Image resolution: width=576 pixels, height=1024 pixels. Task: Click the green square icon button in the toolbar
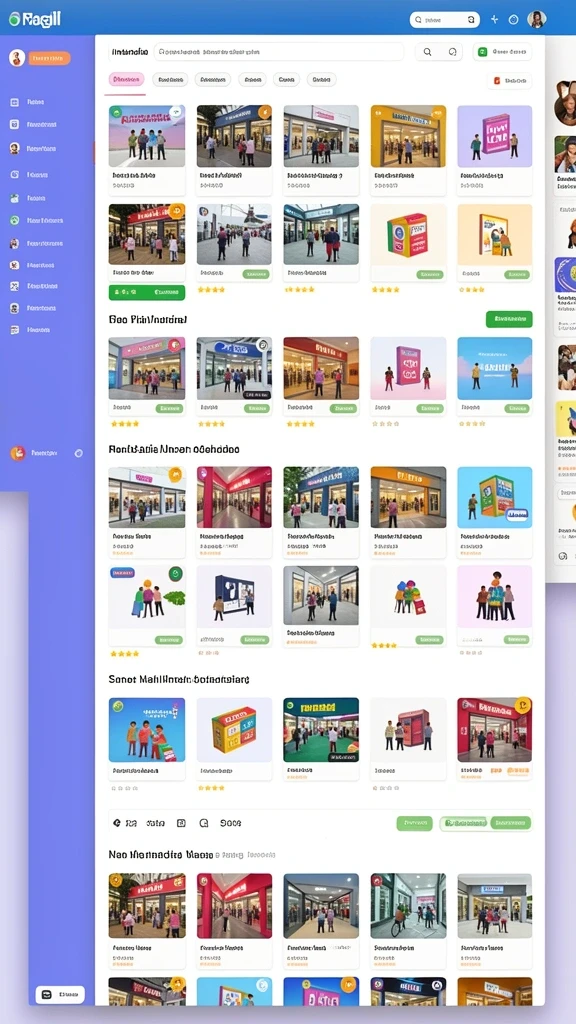[483, 52]
